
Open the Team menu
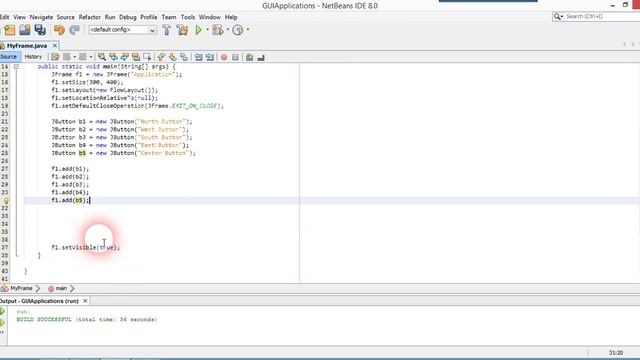tap(169, 17)
